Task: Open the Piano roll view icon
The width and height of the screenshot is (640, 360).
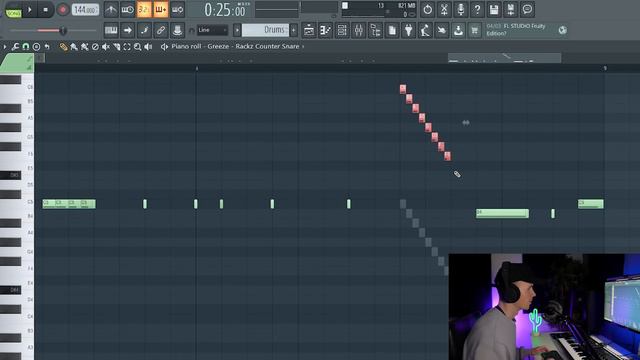Action: [325, 30]
